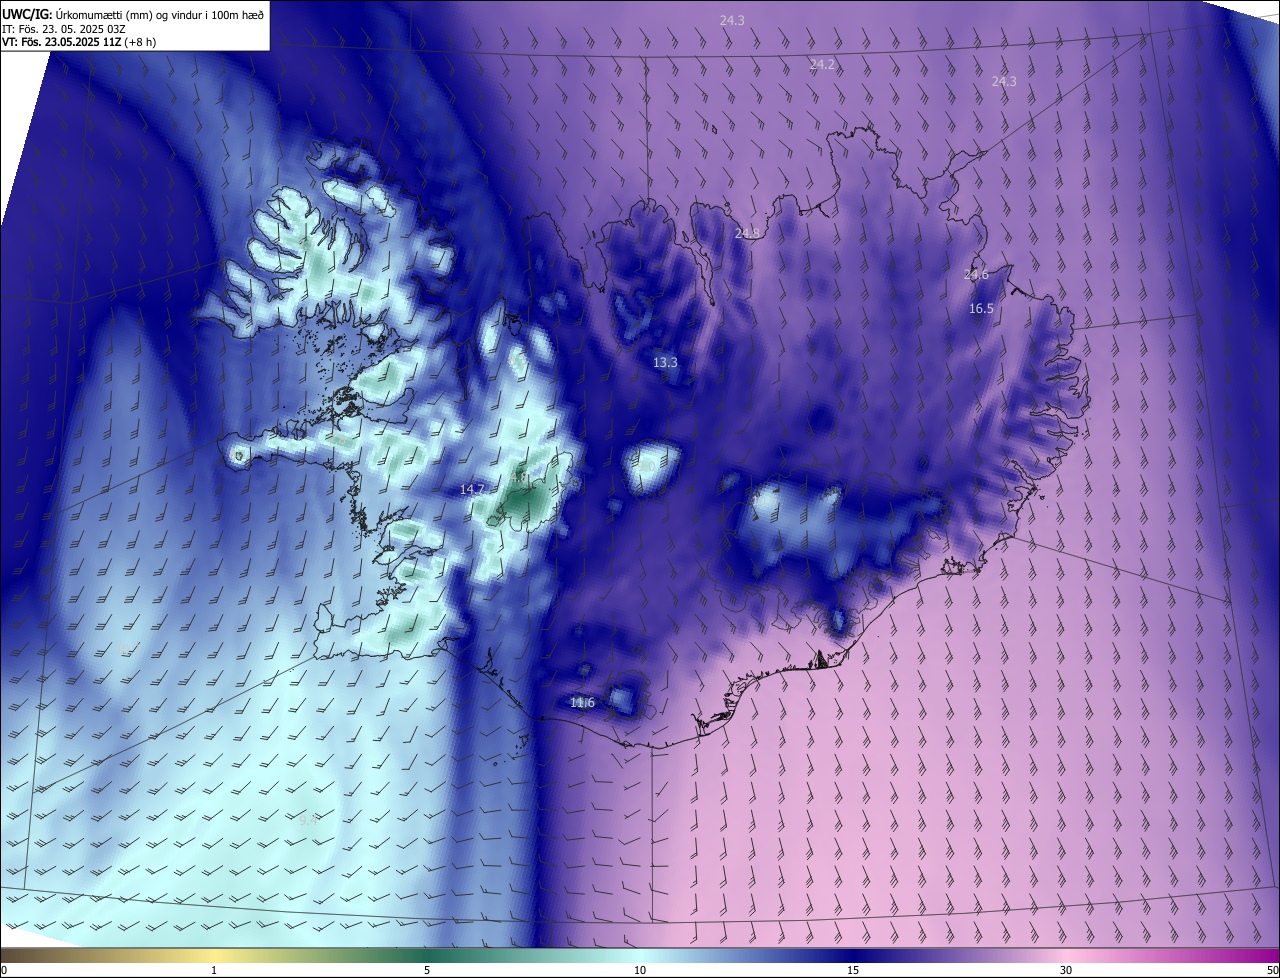Click the colorbar tick label 30
This screenshot has width=1280, height=978.
tap(1066, 970)
